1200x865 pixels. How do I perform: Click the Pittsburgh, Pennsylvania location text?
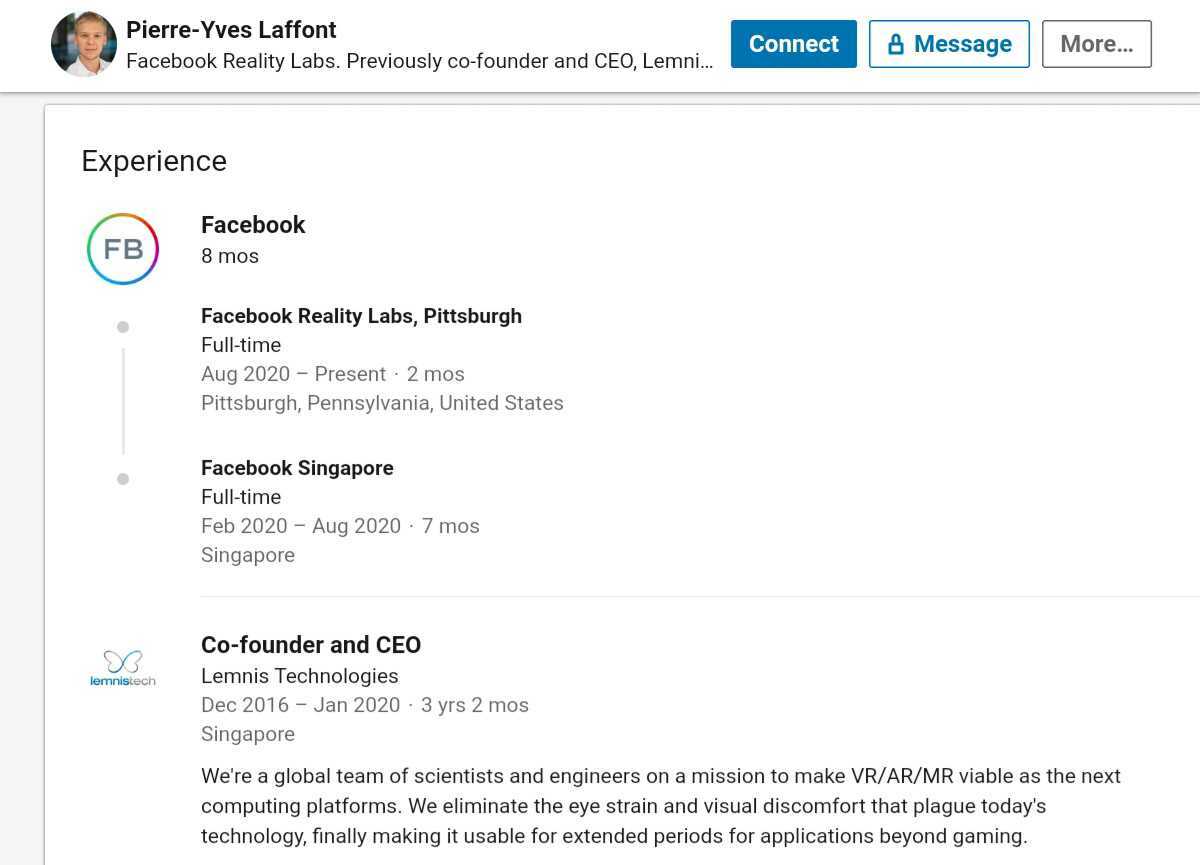click(x=382, y=403)
